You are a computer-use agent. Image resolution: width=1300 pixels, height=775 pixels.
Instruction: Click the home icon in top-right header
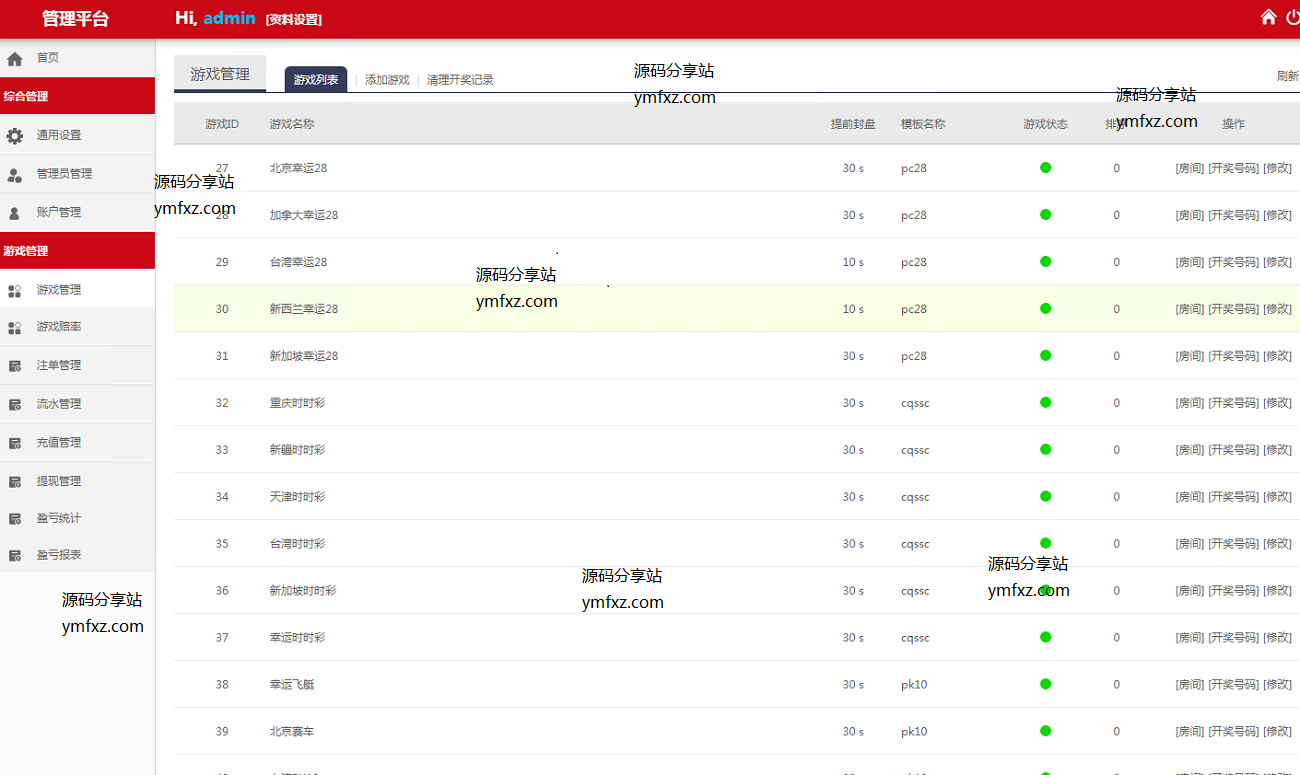(x=1268, y=17)
